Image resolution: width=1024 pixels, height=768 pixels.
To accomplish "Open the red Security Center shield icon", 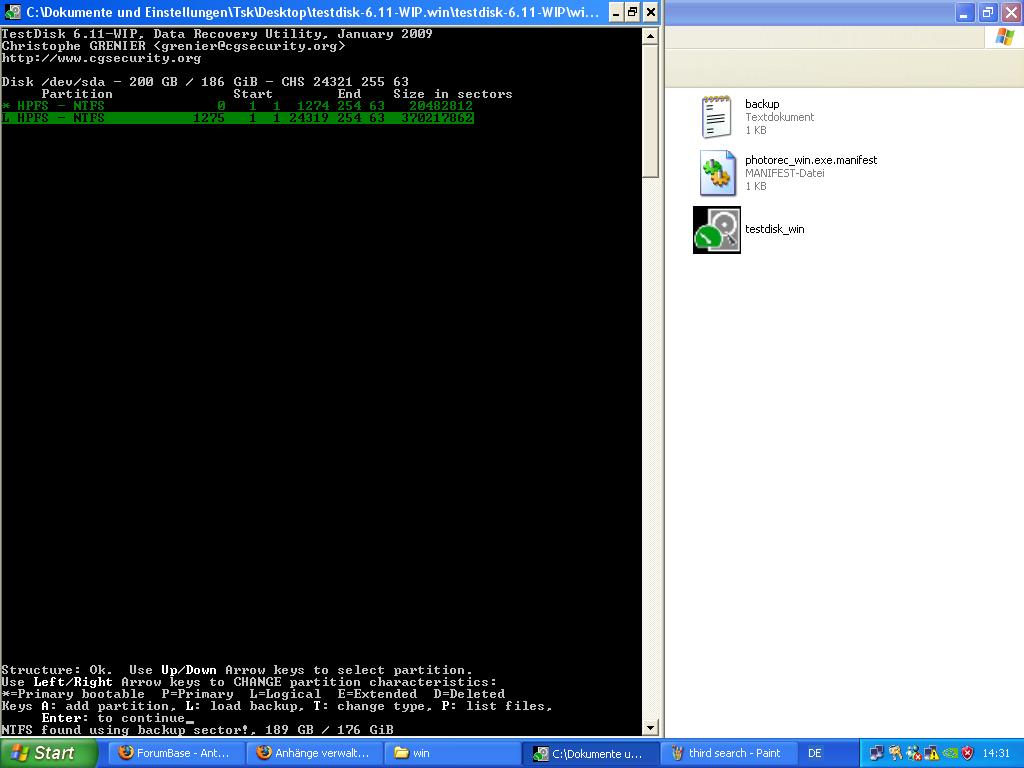I will (968, 753).
